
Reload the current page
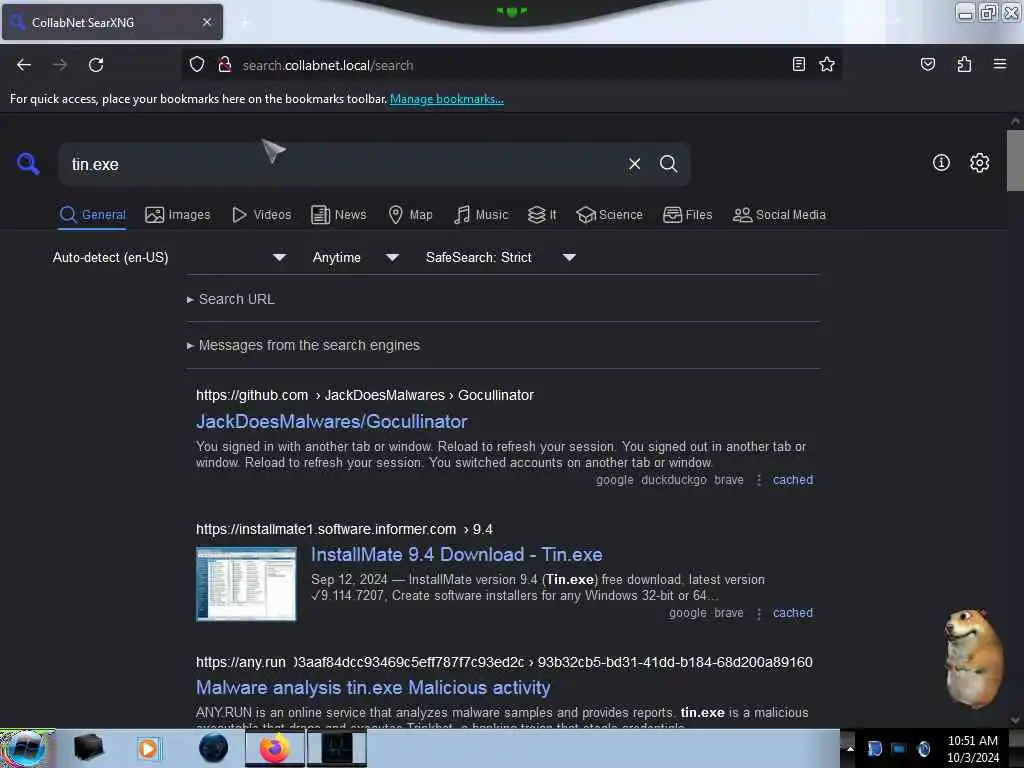[x=96, y=65]
